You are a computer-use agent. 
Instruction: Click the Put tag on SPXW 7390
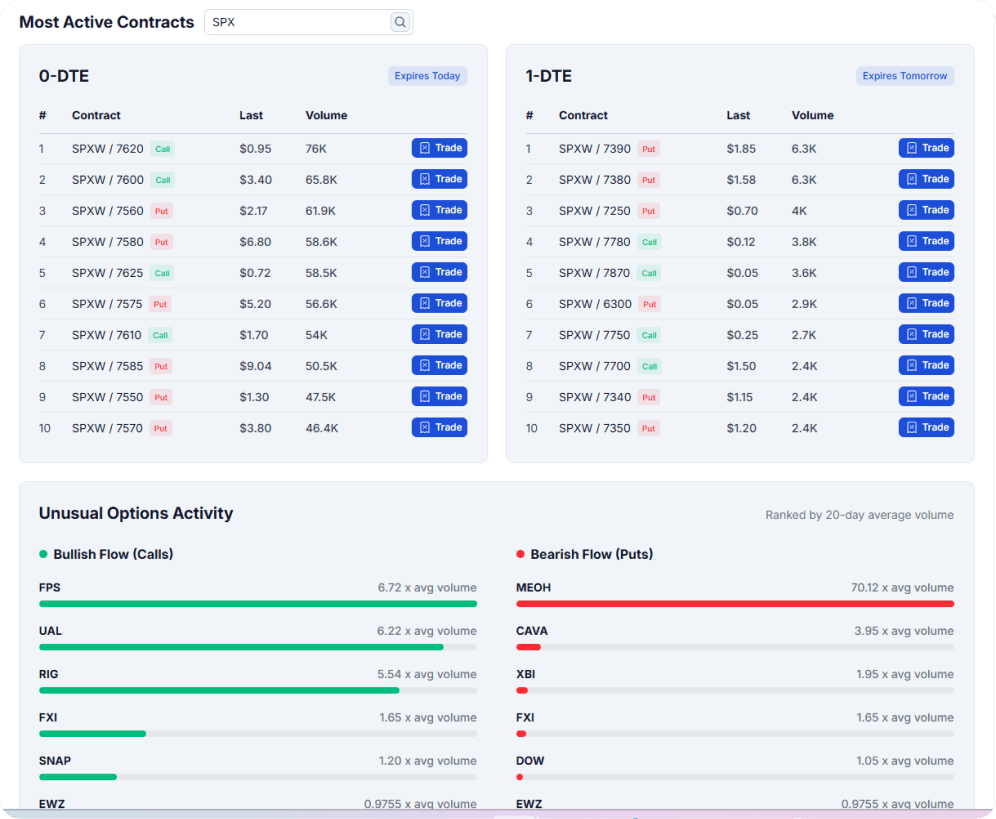tap(649, 149)
